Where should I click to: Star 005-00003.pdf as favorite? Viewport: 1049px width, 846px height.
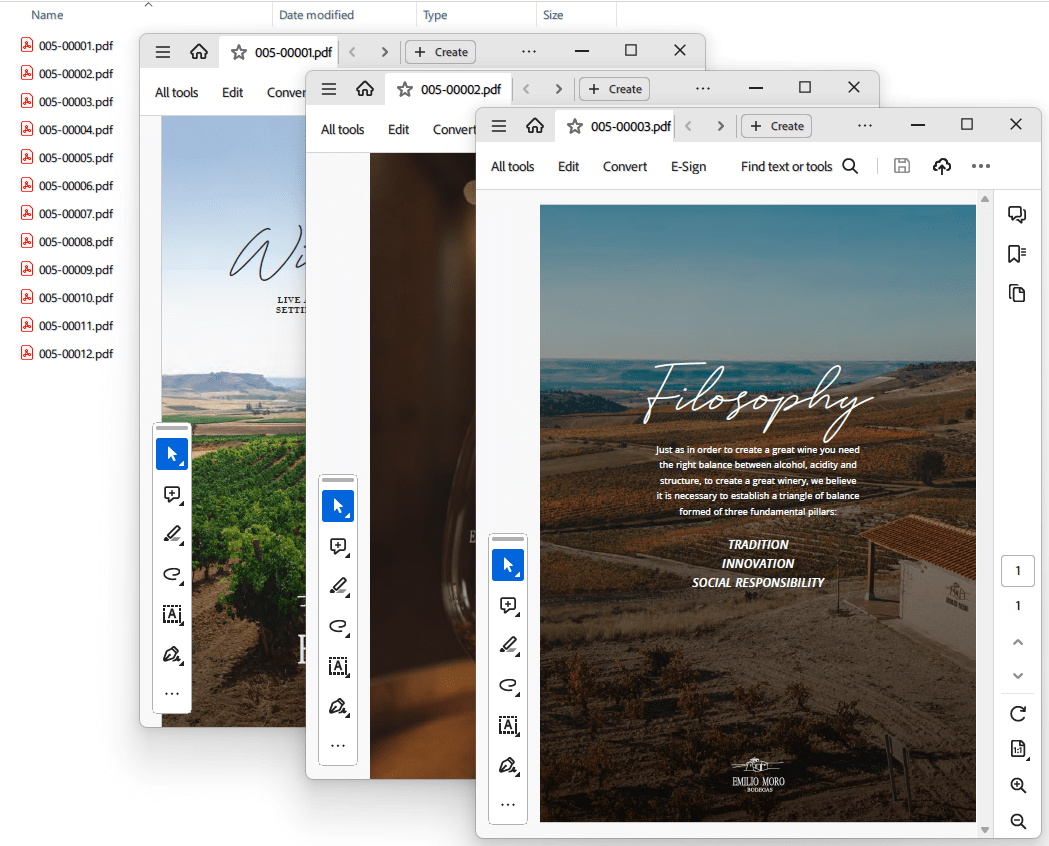coord(573,126)
